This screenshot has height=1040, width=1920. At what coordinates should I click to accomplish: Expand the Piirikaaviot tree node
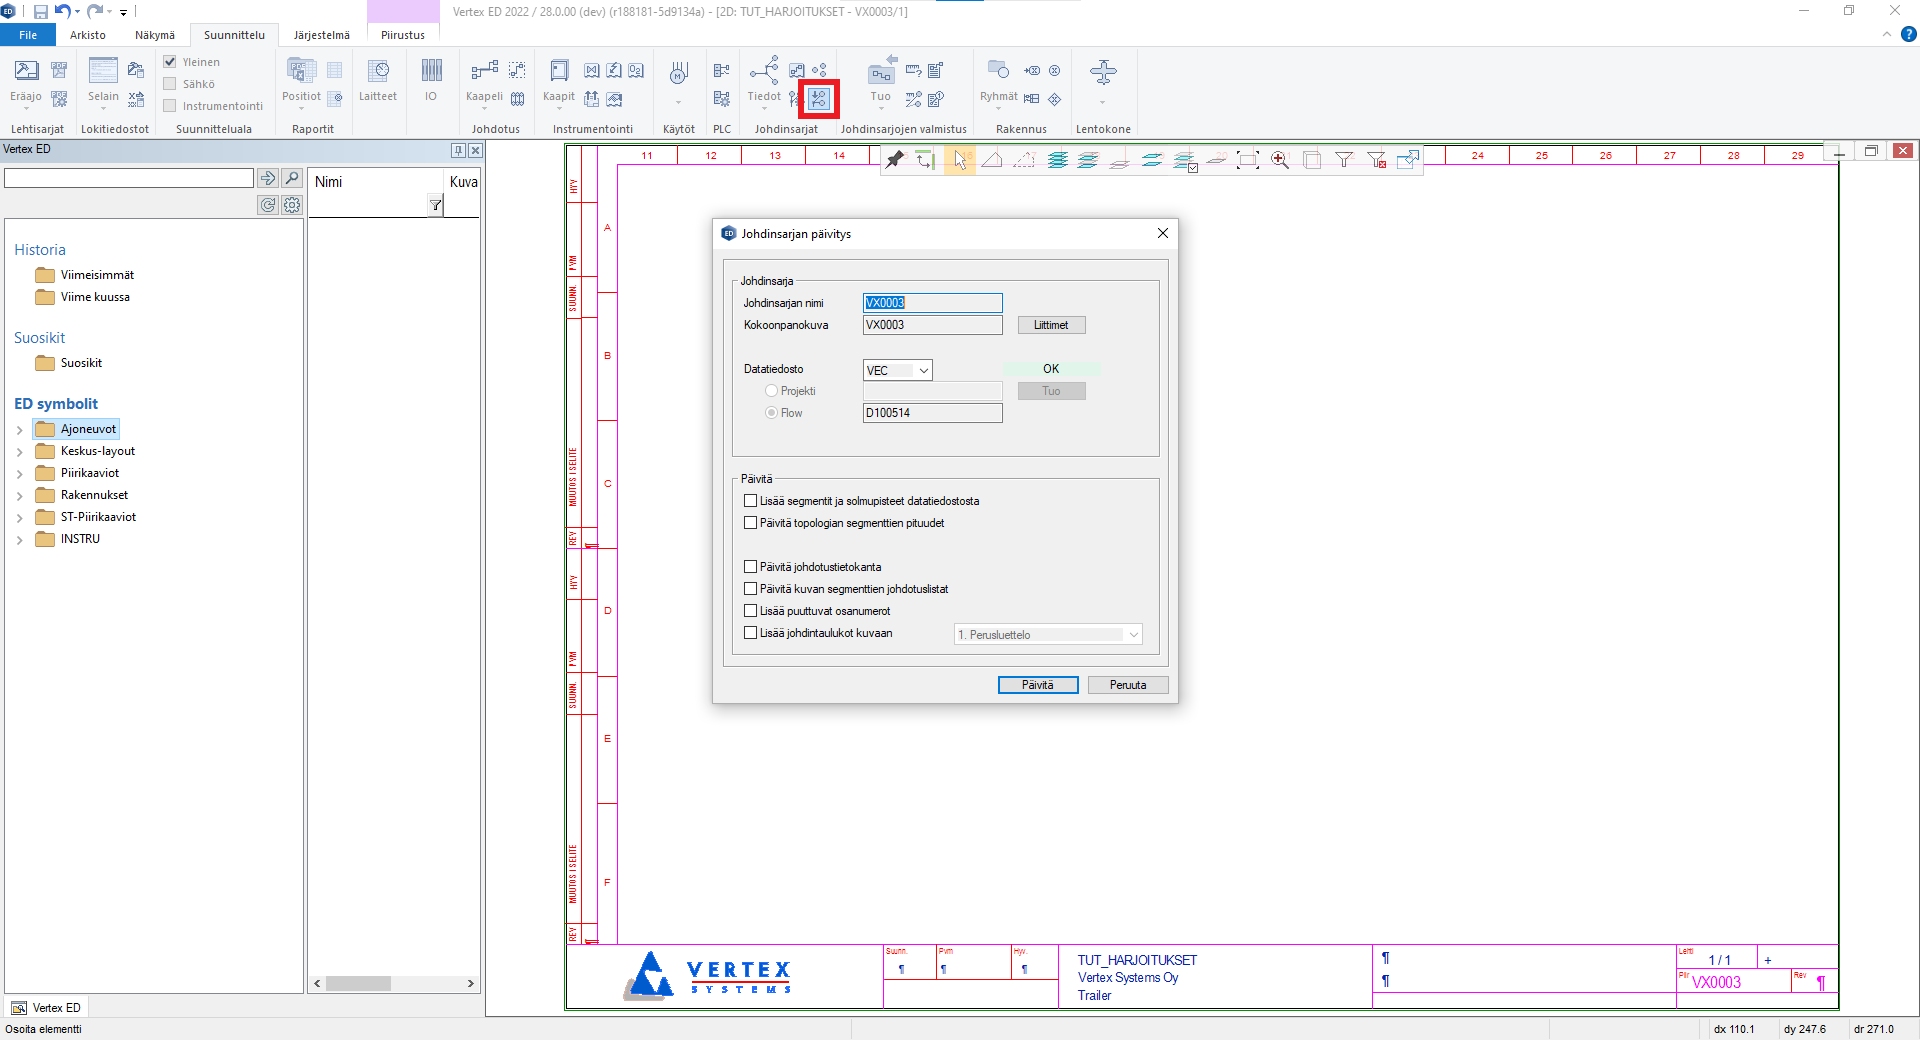coord(19,474)
